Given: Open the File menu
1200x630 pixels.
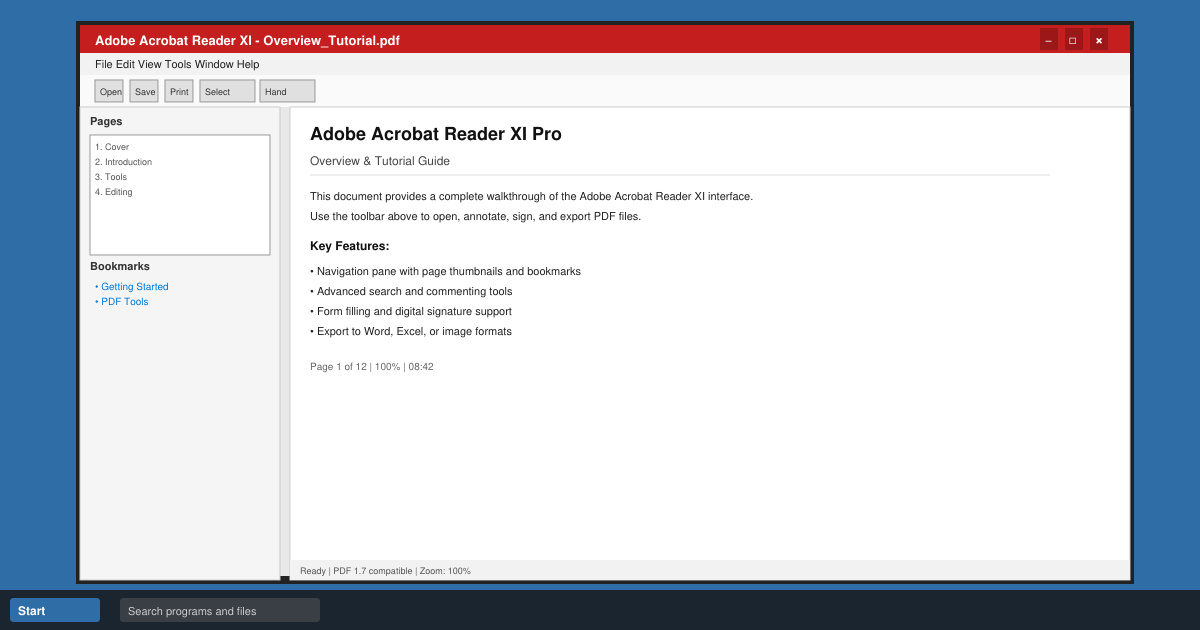Looking at the screenshot, I should click(x=104, y=64).
